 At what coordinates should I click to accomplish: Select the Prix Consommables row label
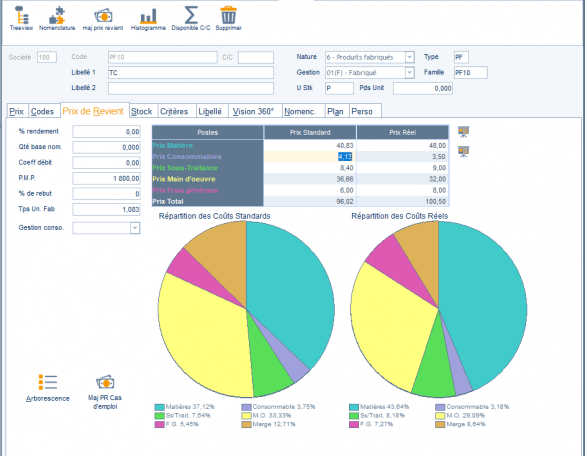pos(187,157)
